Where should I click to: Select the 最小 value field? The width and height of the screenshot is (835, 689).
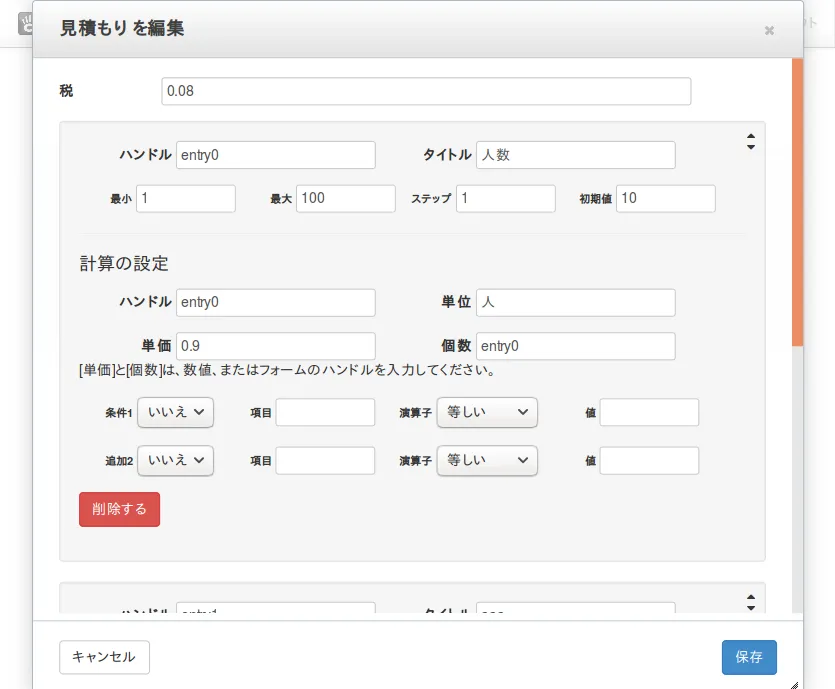point(186,198)
